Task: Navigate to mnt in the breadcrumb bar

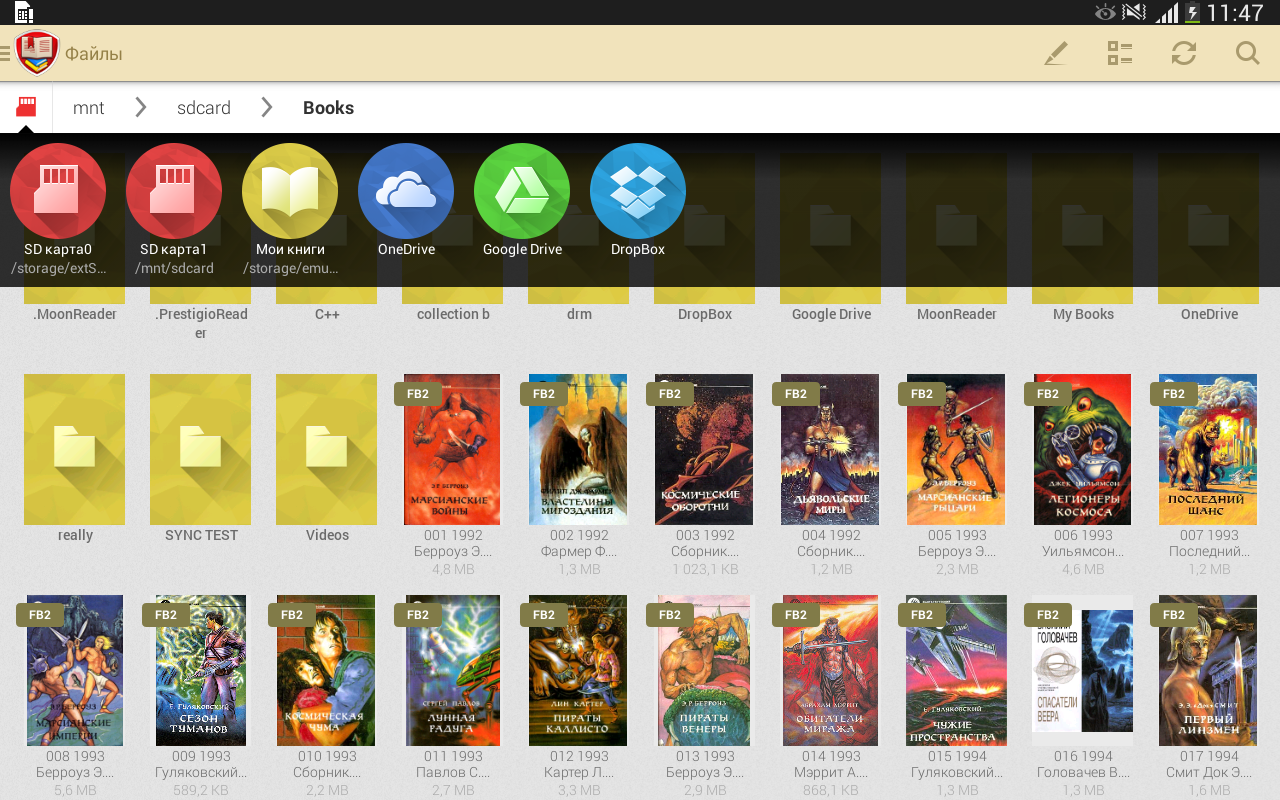Action: coord(88,107)
